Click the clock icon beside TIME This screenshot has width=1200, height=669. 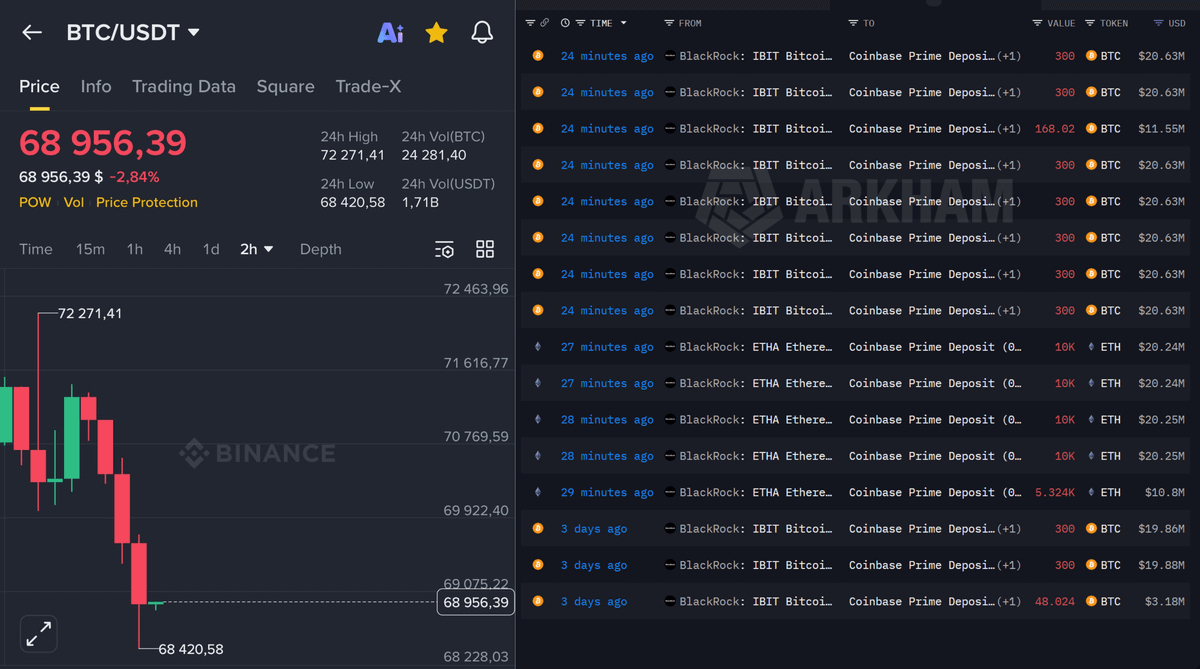566,23
